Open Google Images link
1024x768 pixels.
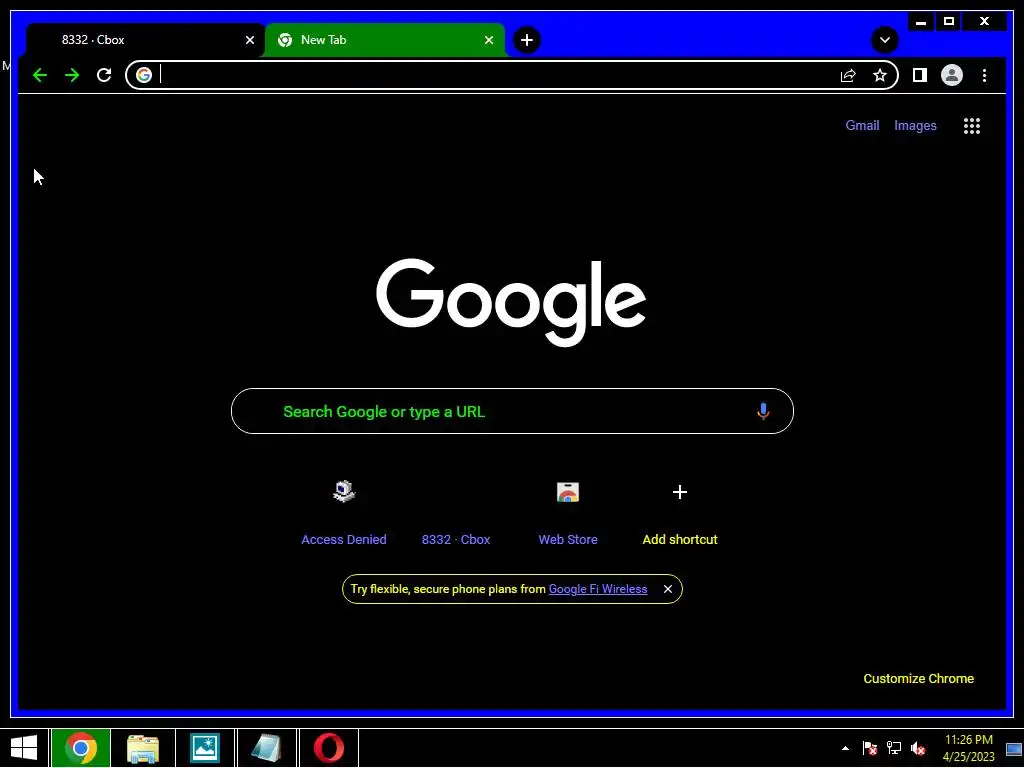tap(915, 125)
